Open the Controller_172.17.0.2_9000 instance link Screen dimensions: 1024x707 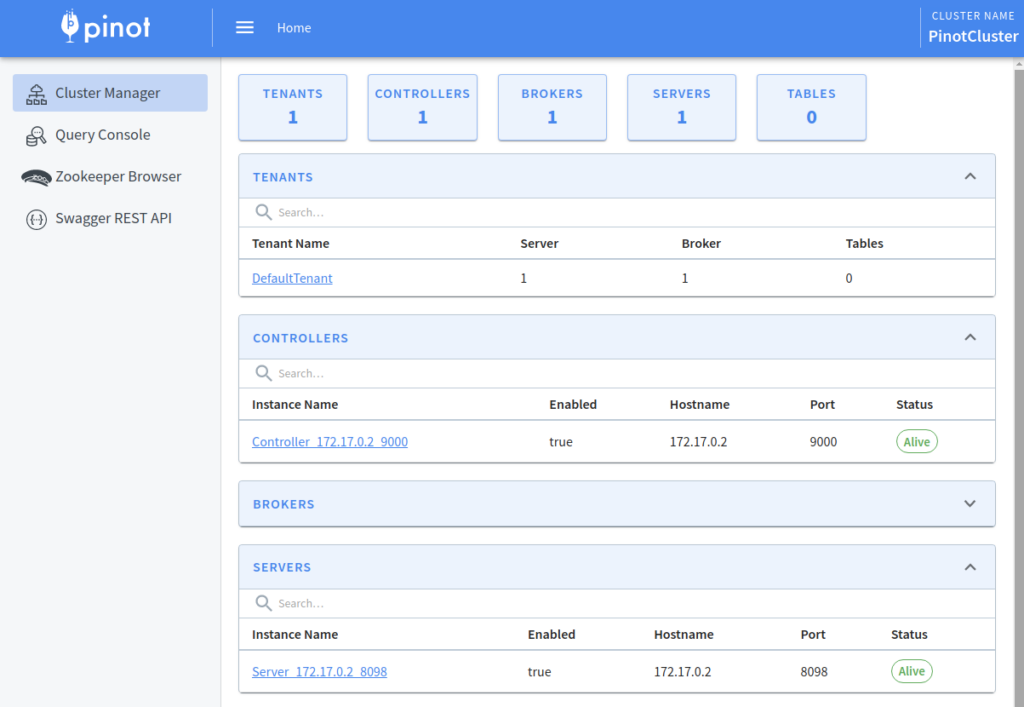coord(329,441)
